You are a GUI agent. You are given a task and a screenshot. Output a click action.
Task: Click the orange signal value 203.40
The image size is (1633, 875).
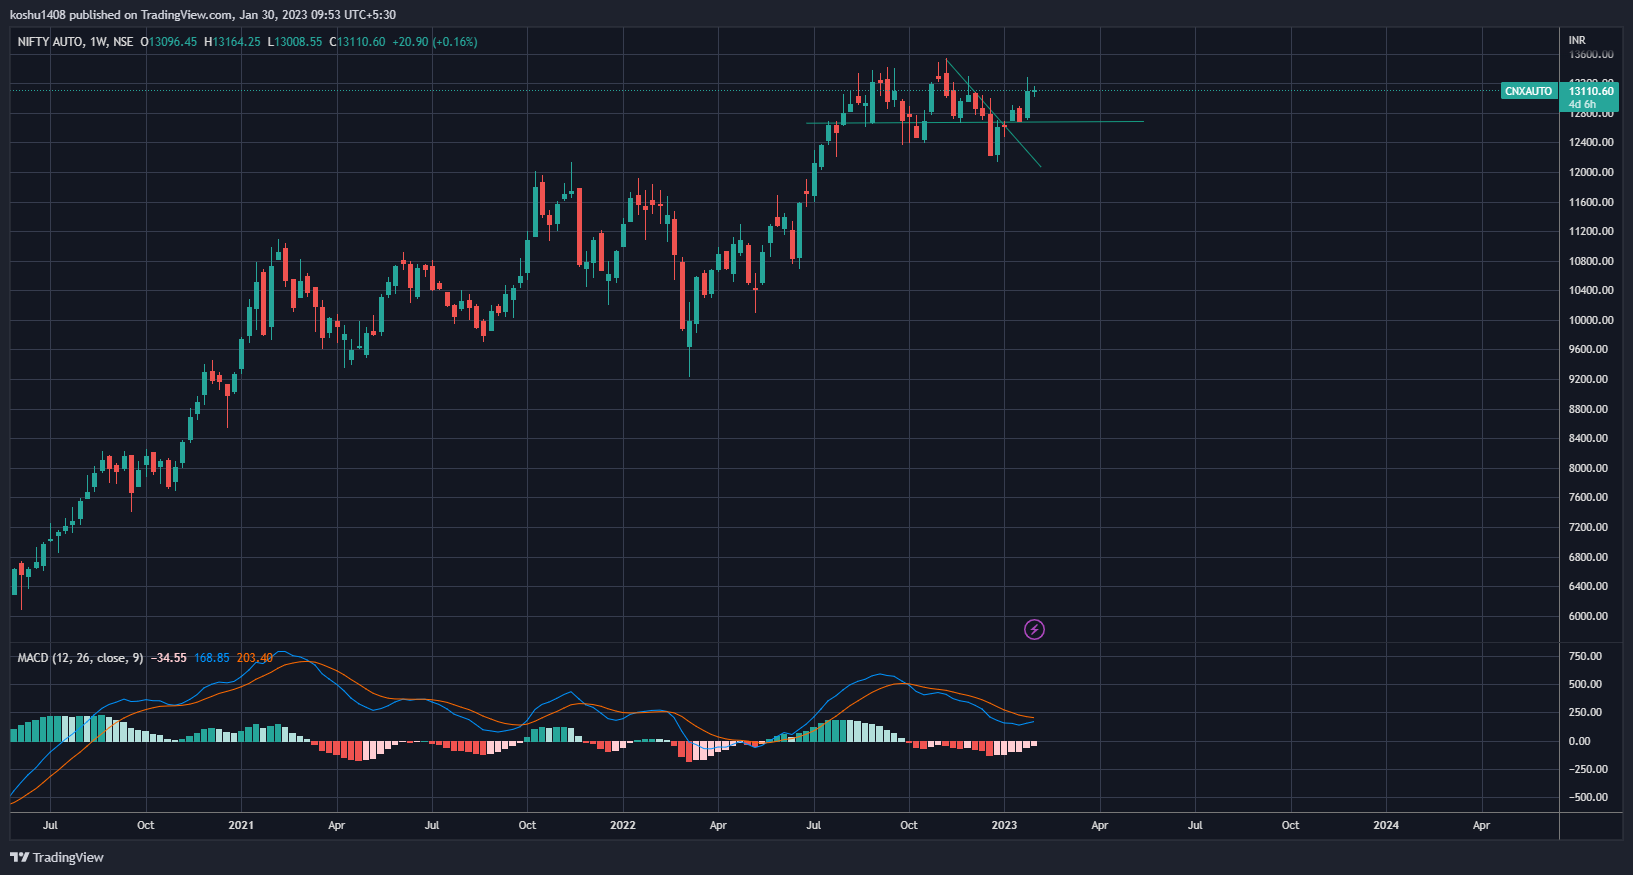click(x=254, y=658)
